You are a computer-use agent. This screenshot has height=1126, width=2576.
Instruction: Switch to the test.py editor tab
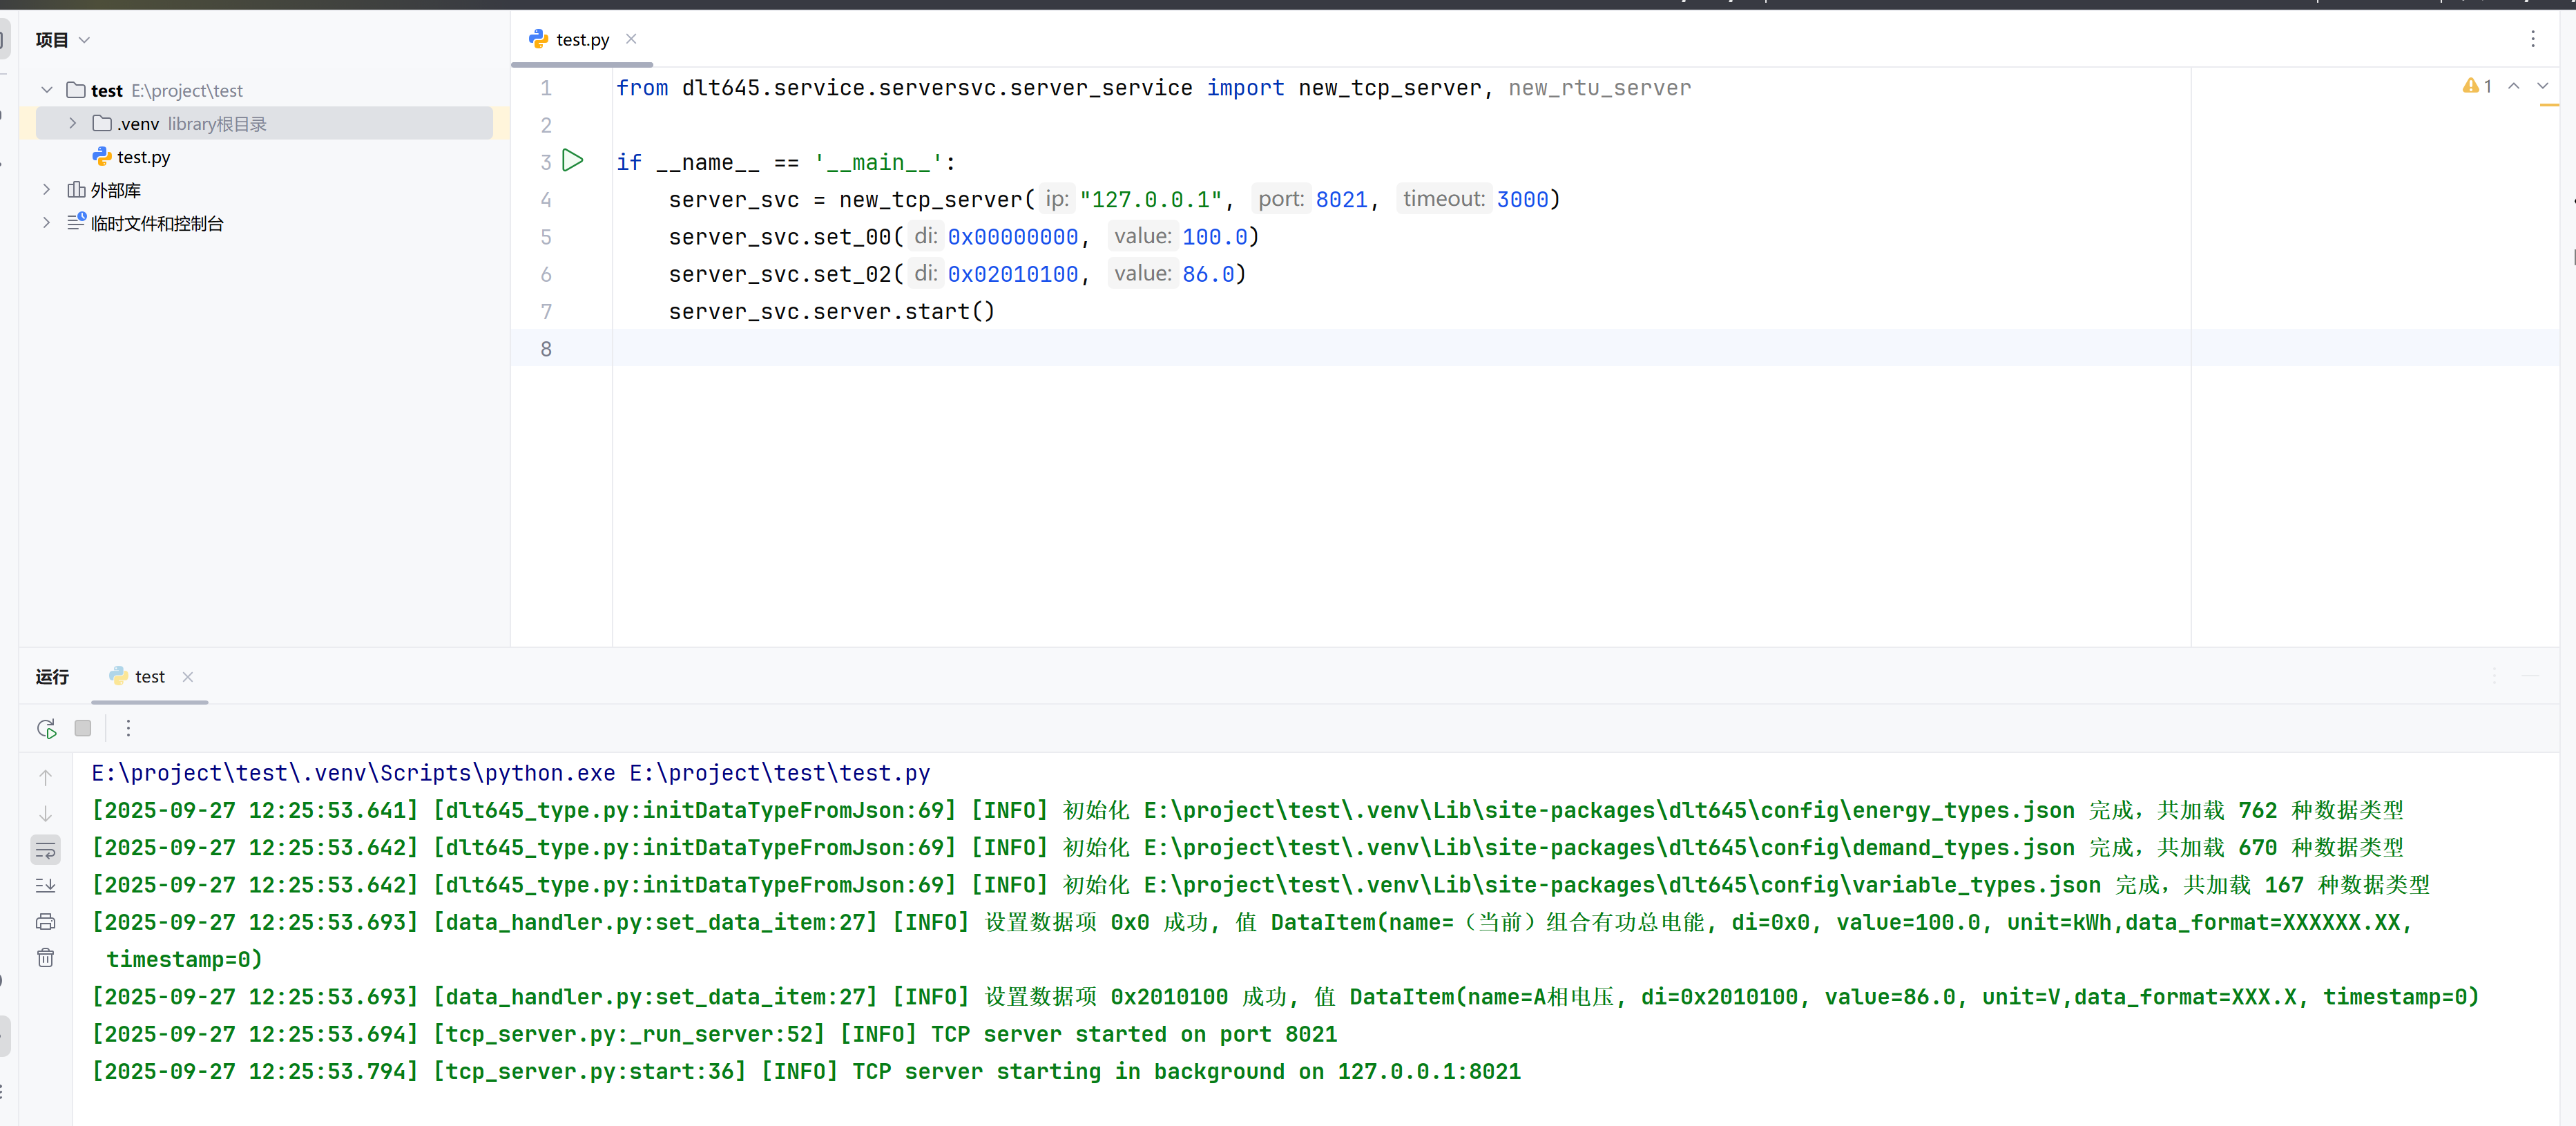tap(581, 40)
